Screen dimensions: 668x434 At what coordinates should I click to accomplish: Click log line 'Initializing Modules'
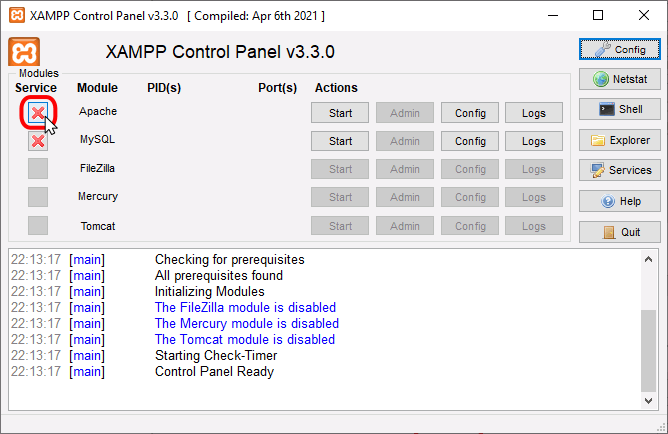210,291
